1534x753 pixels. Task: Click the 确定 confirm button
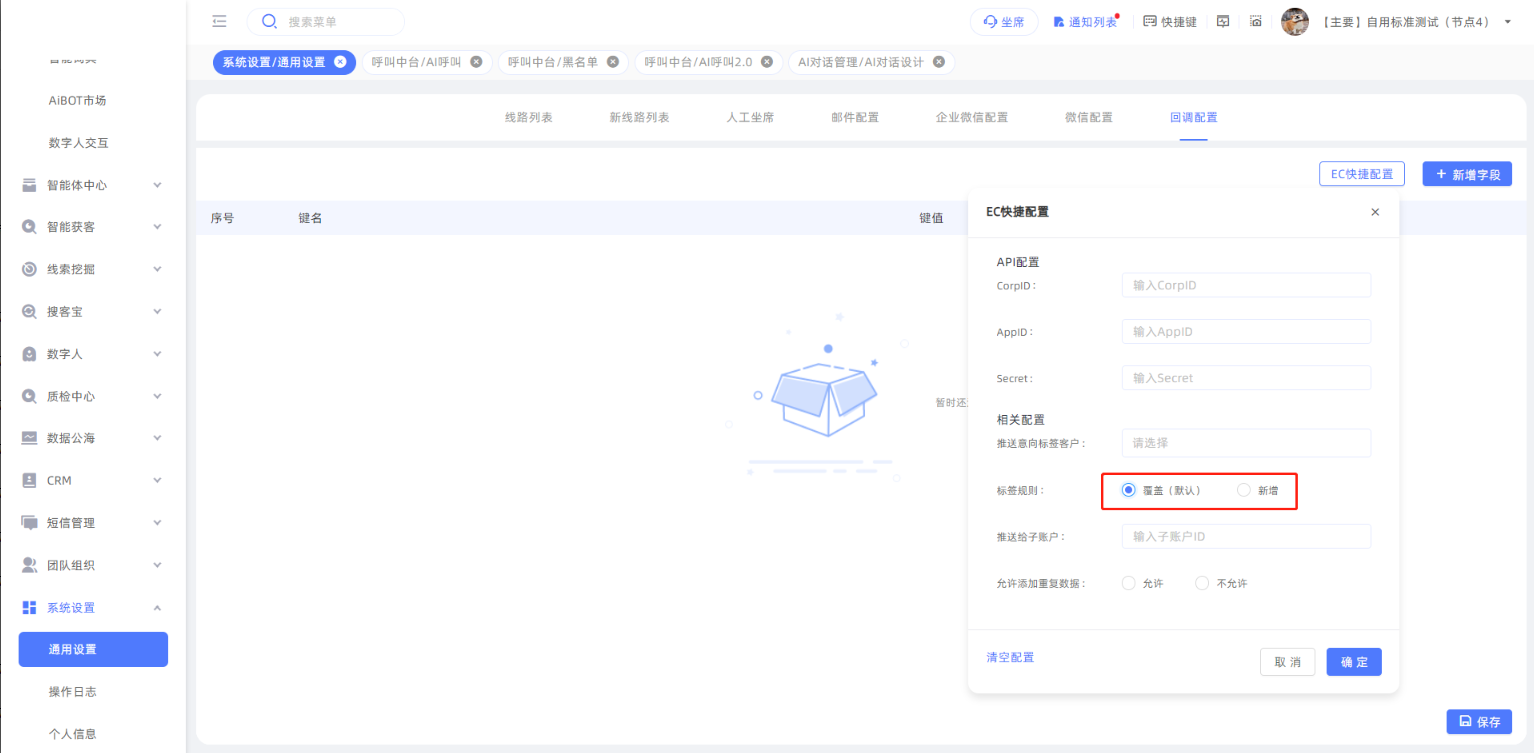[x=1354, y=662]
